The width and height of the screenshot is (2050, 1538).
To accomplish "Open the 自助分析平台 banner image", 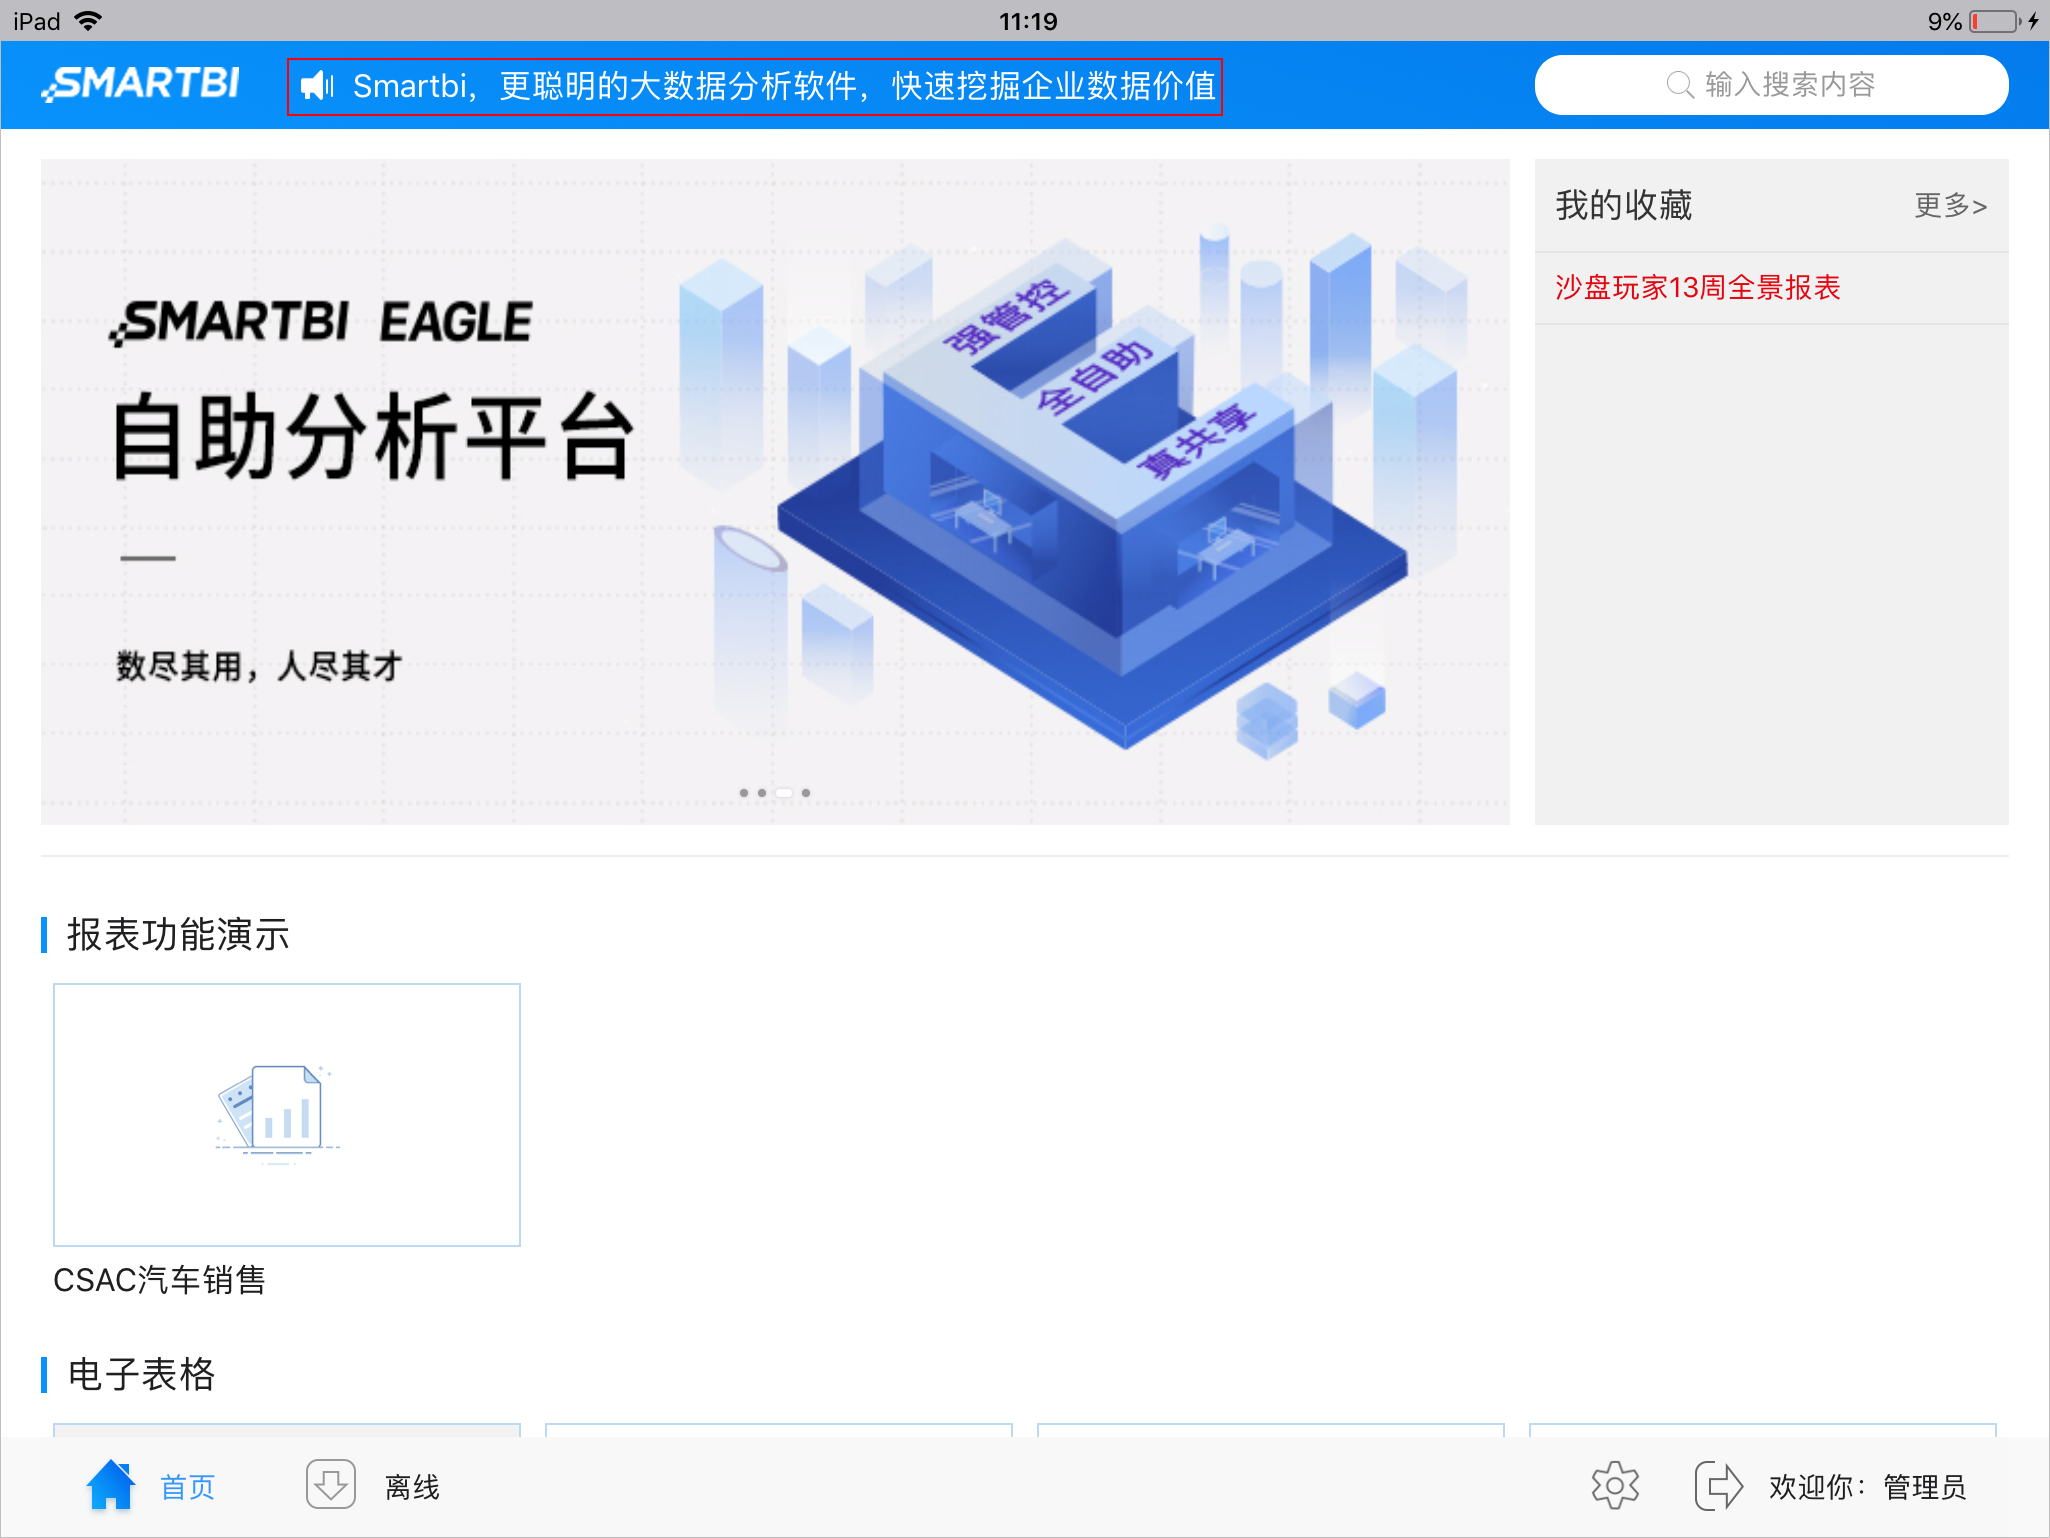I will (x=775, y=492).
